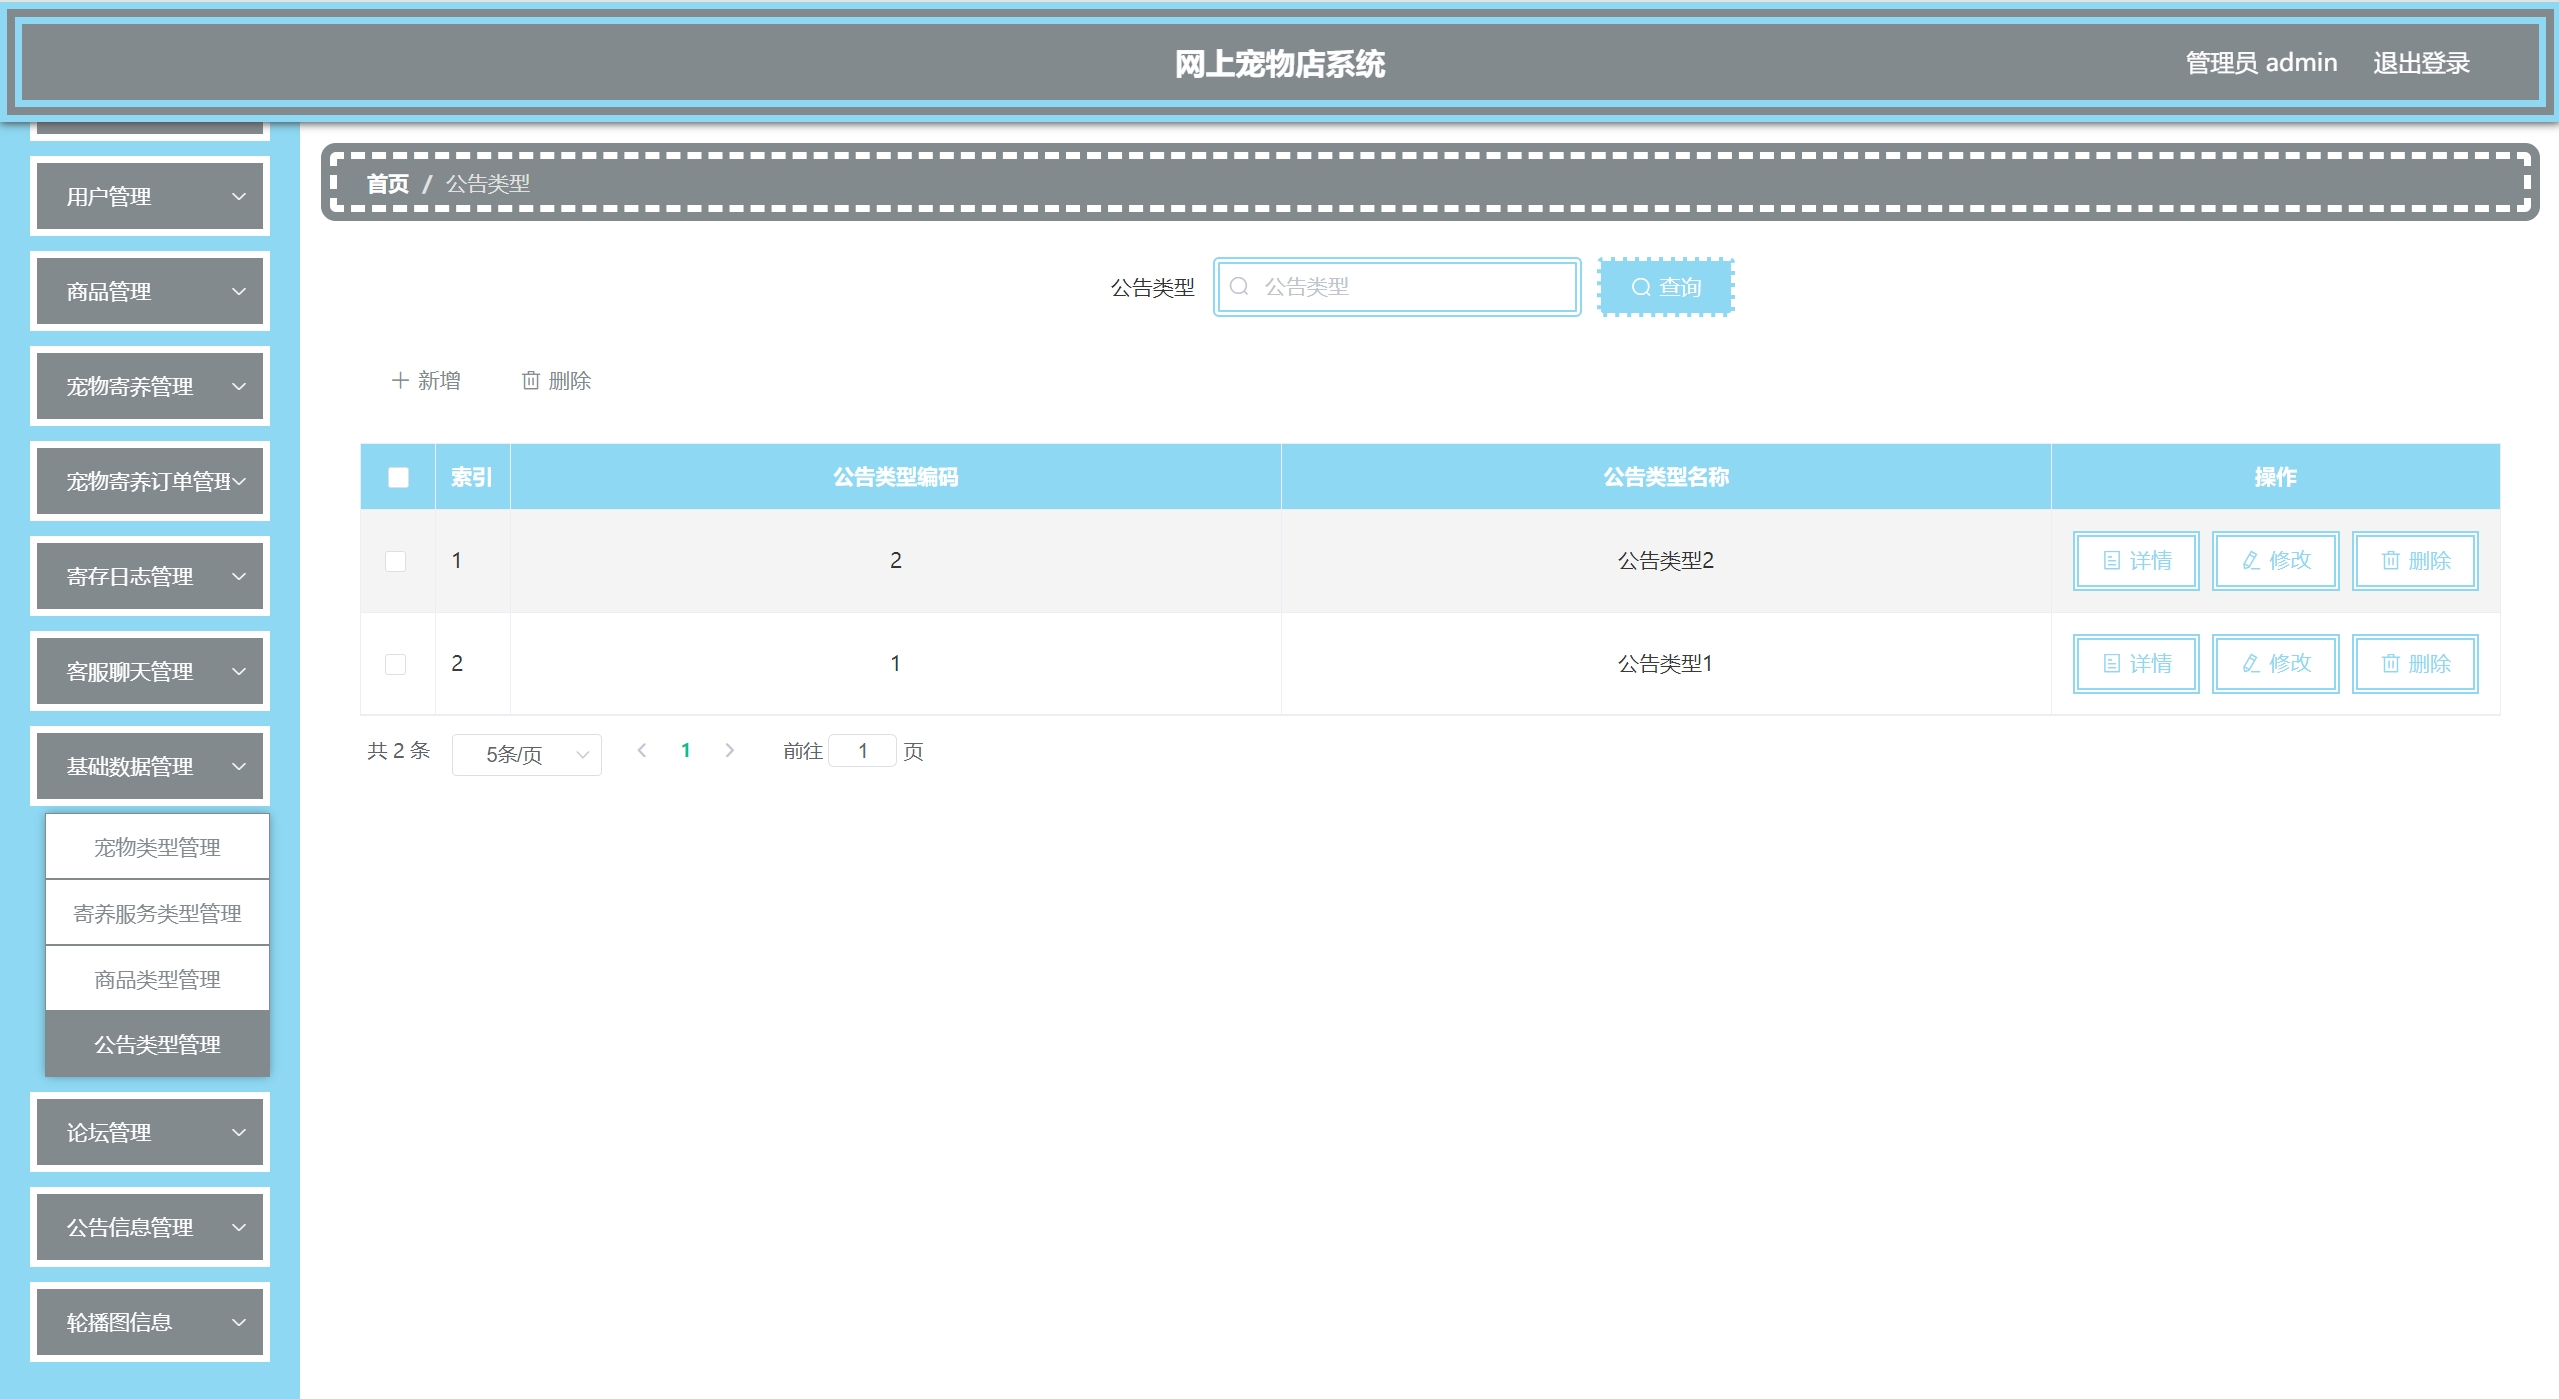Click 修改 edit button for 公告类型1
The height and width of the screenshot is (1399, 2559).
tap(2275, 663)
